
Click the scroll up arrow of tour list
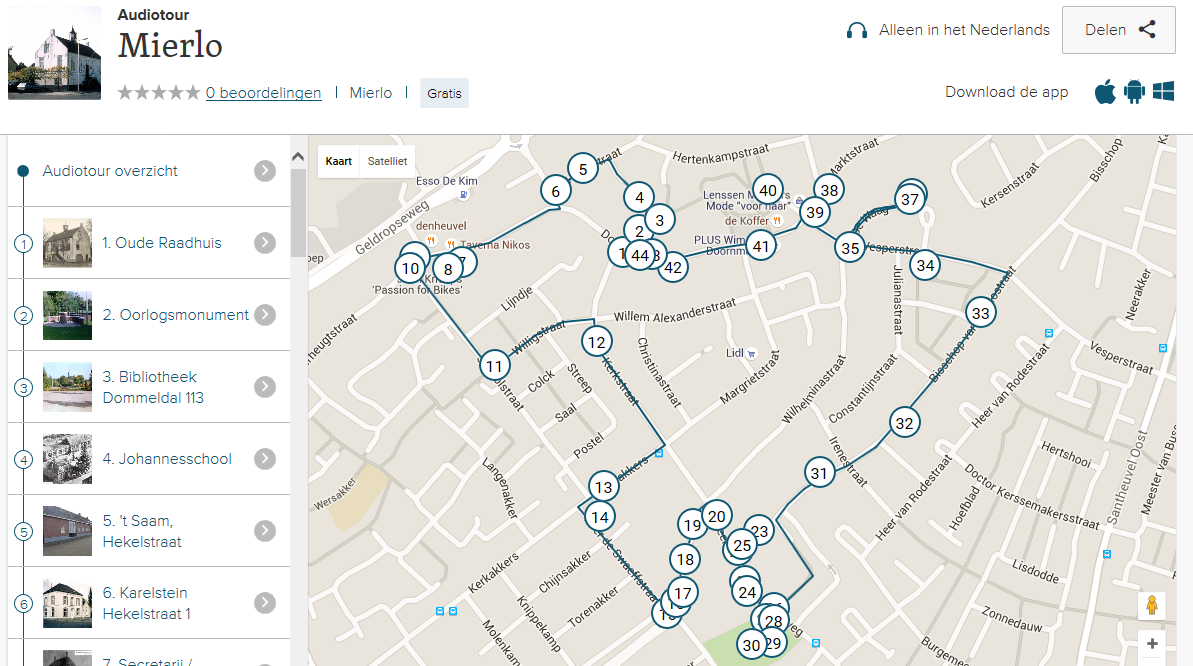click(298, 157)
